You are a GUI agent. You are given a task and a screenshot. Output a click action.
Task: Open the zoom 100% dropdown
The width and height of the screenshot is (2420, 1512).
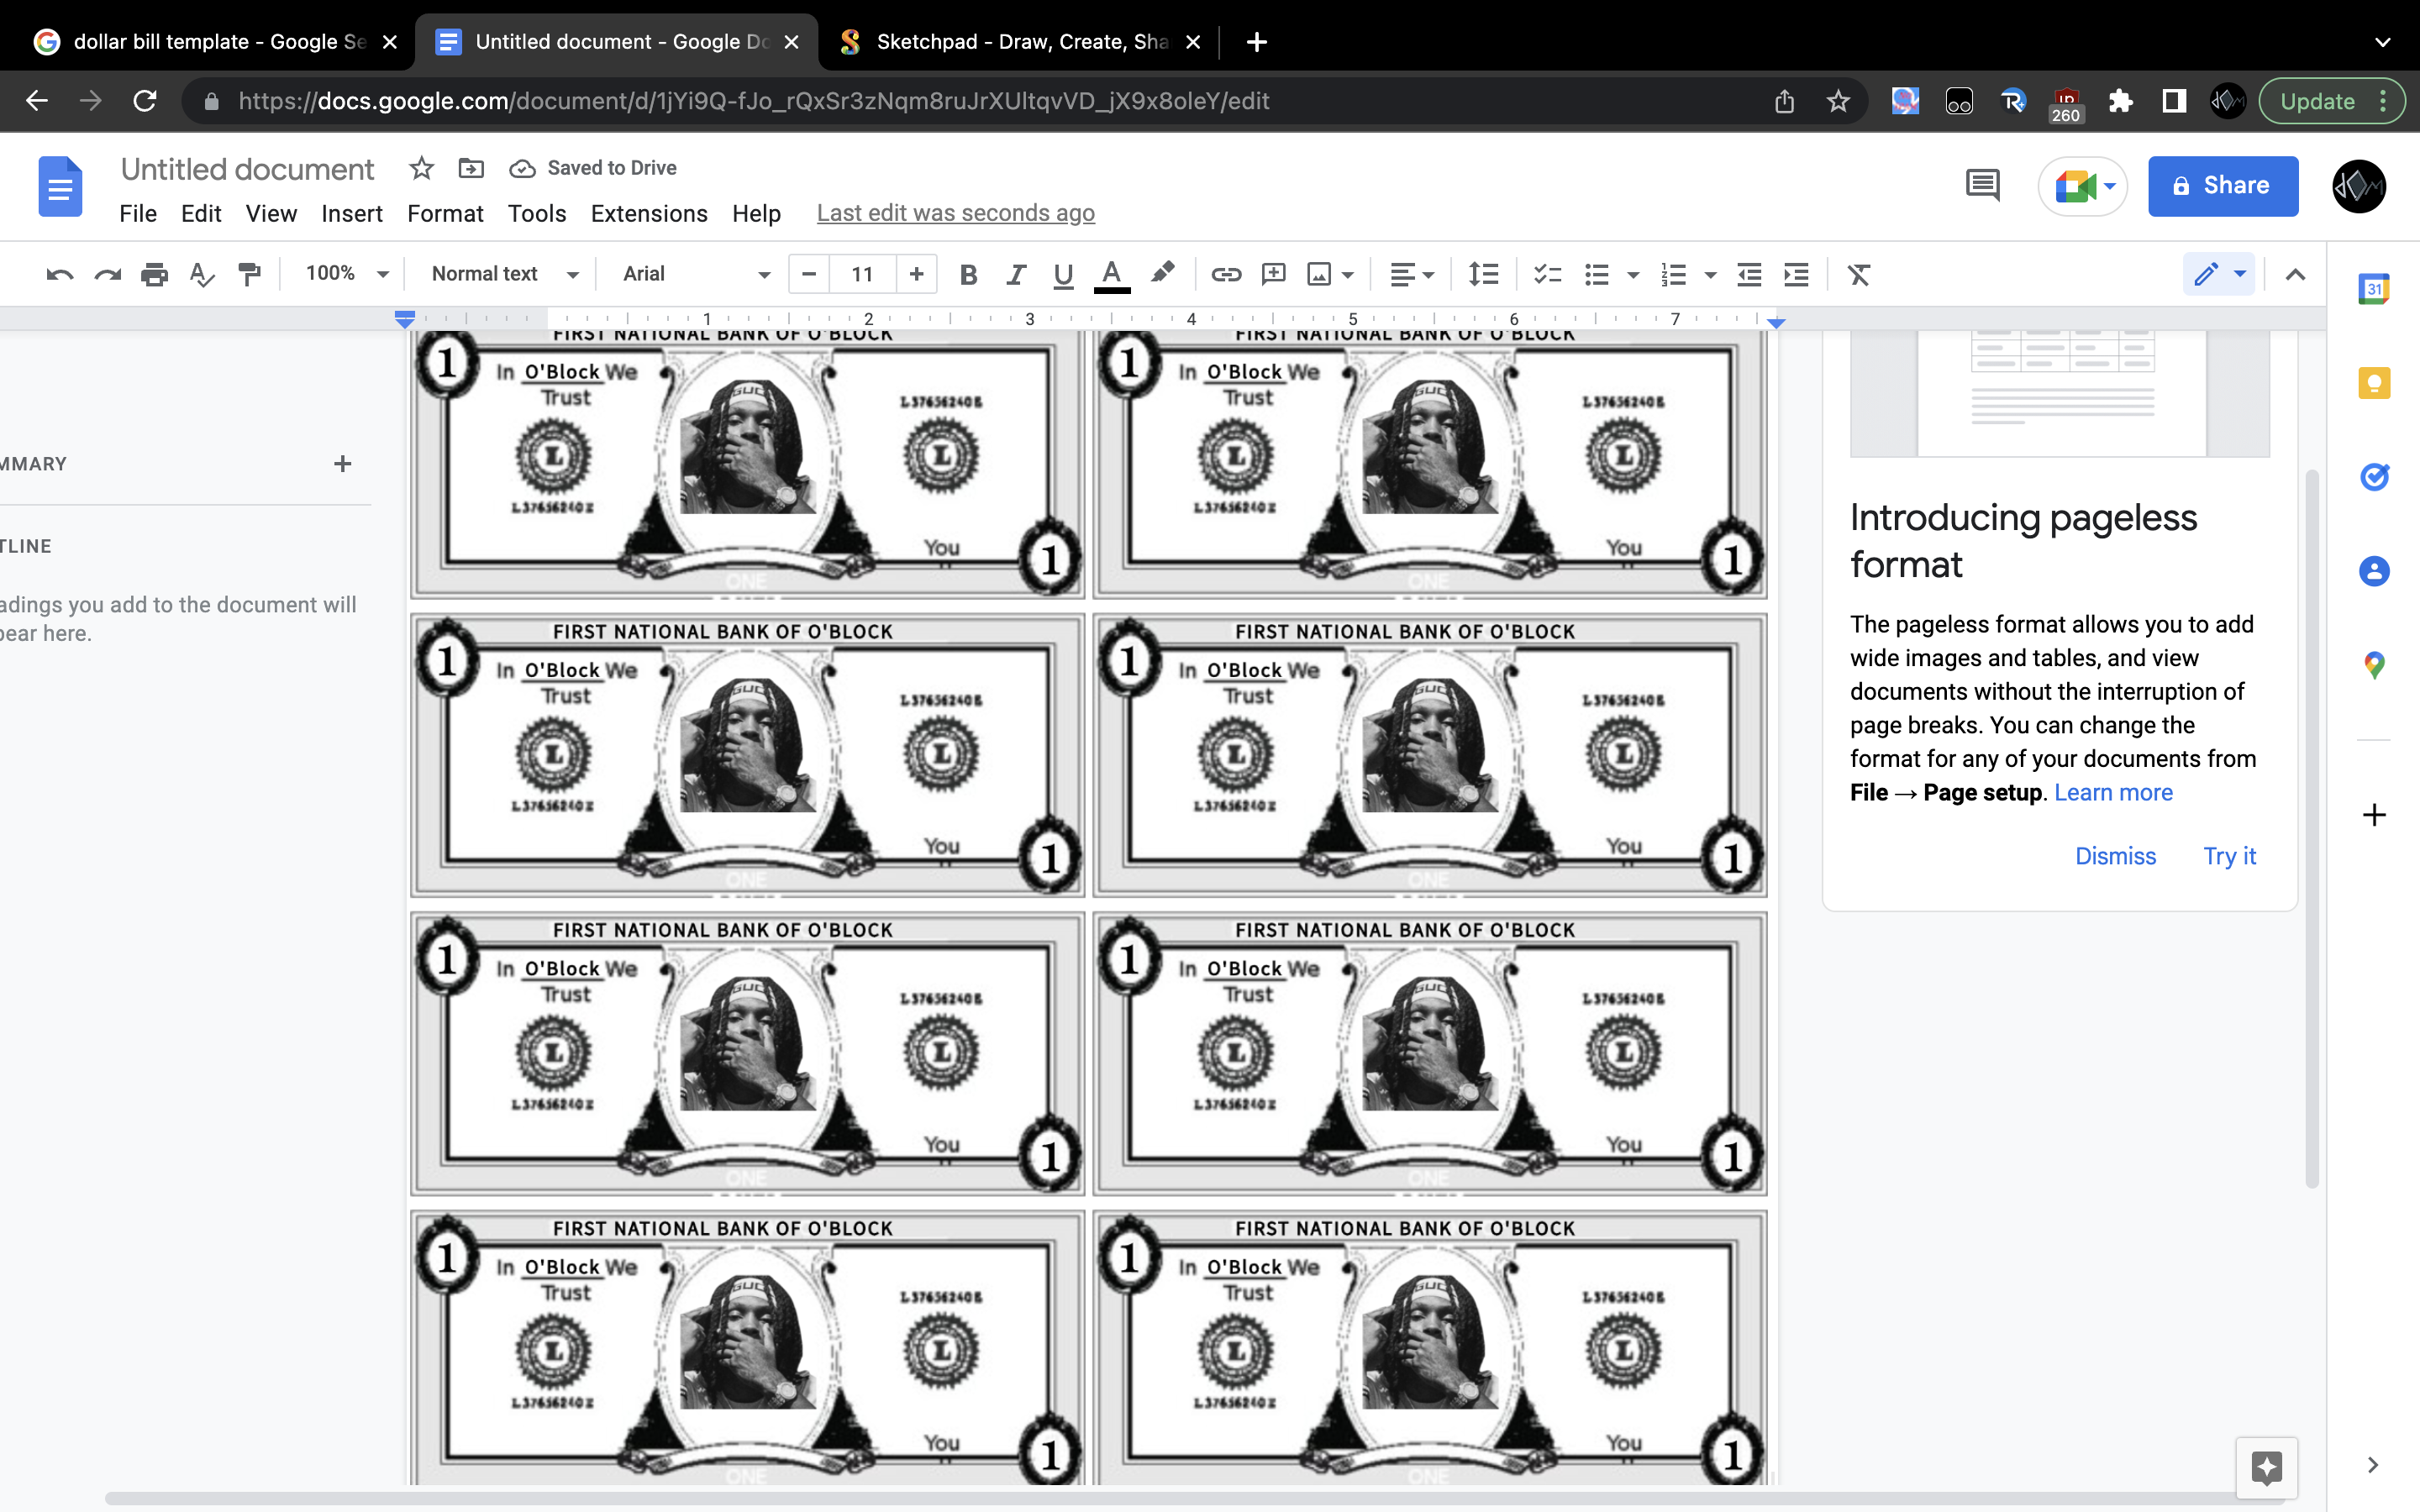pos(346,274)
